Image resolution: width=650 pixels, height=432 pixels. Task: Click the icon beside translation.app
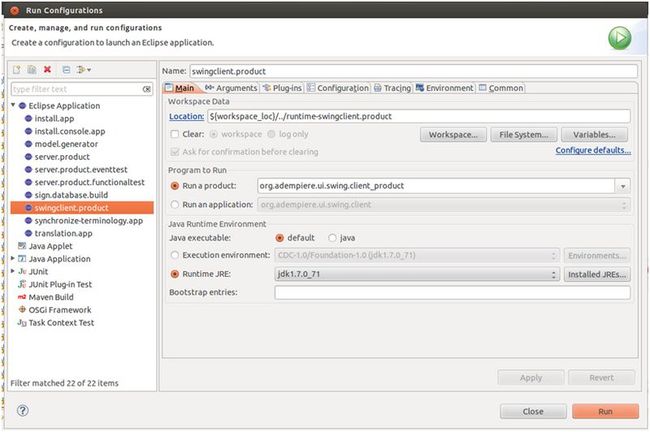[28, 233]
